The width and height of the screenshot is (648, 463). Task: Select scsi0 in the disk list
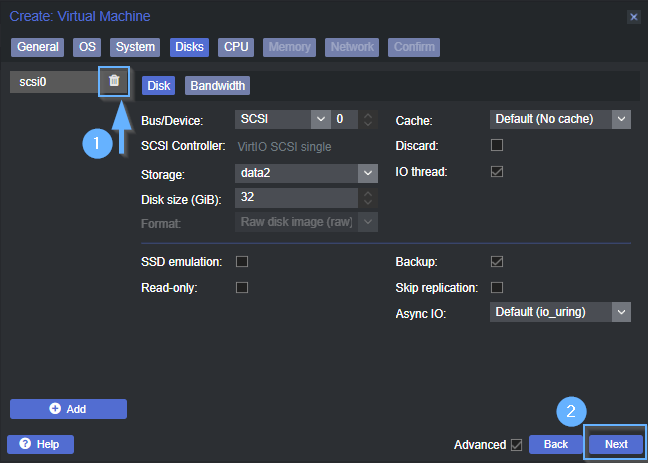(x=50, y=82)
